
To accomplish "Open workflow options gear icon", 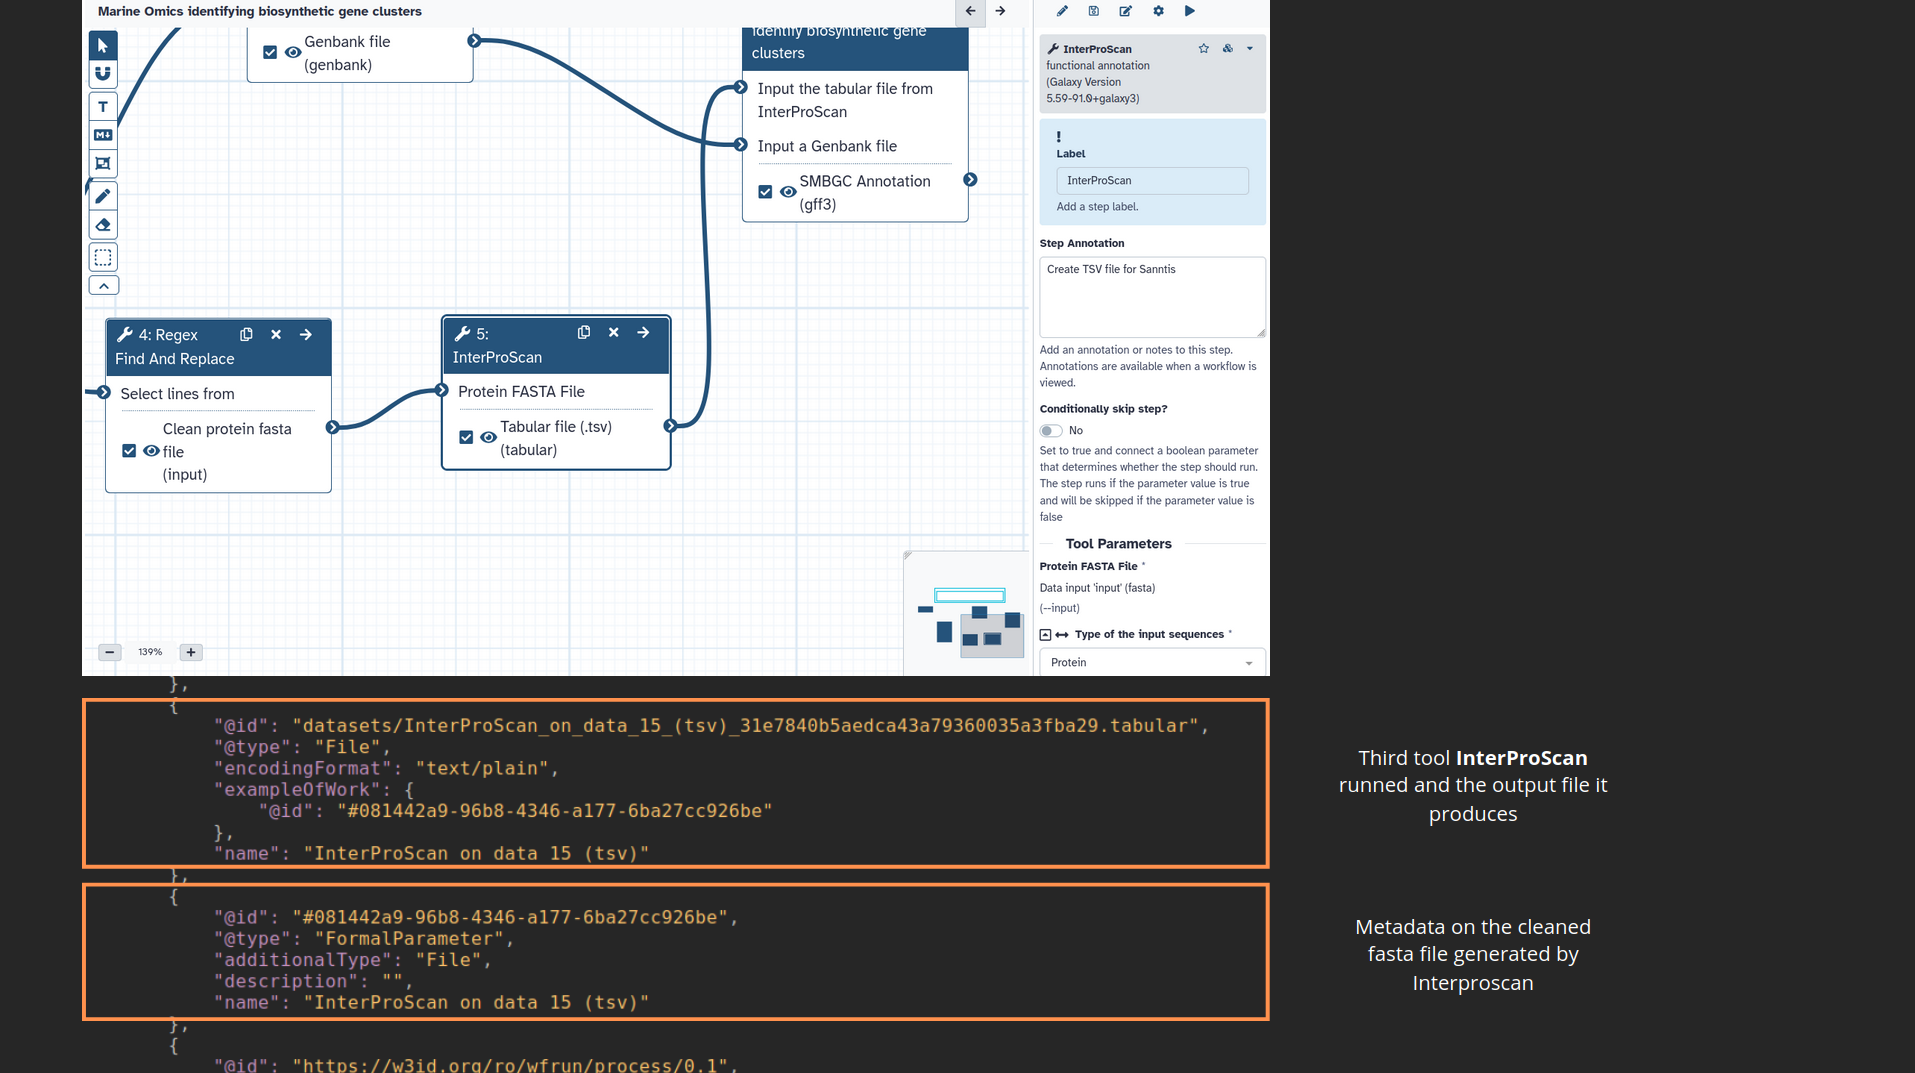I will click(x=1158, y=11).
